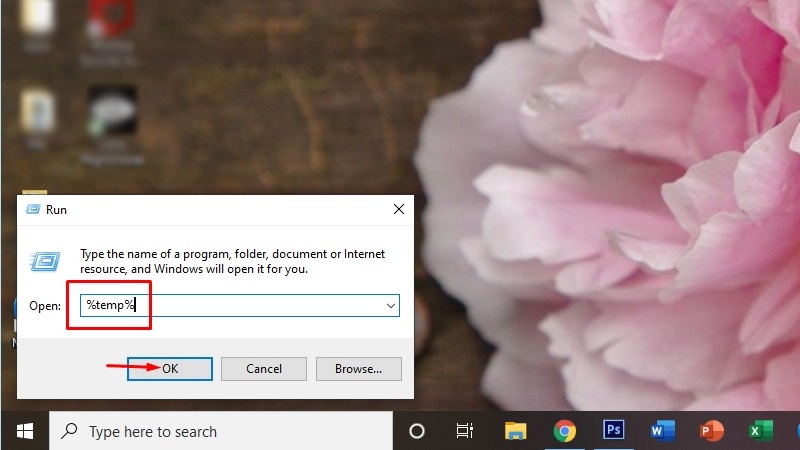This screenshot has height=450, width=800.
Task: Open PowerPoint from the taskbar
Action: [x=711, y=431]
